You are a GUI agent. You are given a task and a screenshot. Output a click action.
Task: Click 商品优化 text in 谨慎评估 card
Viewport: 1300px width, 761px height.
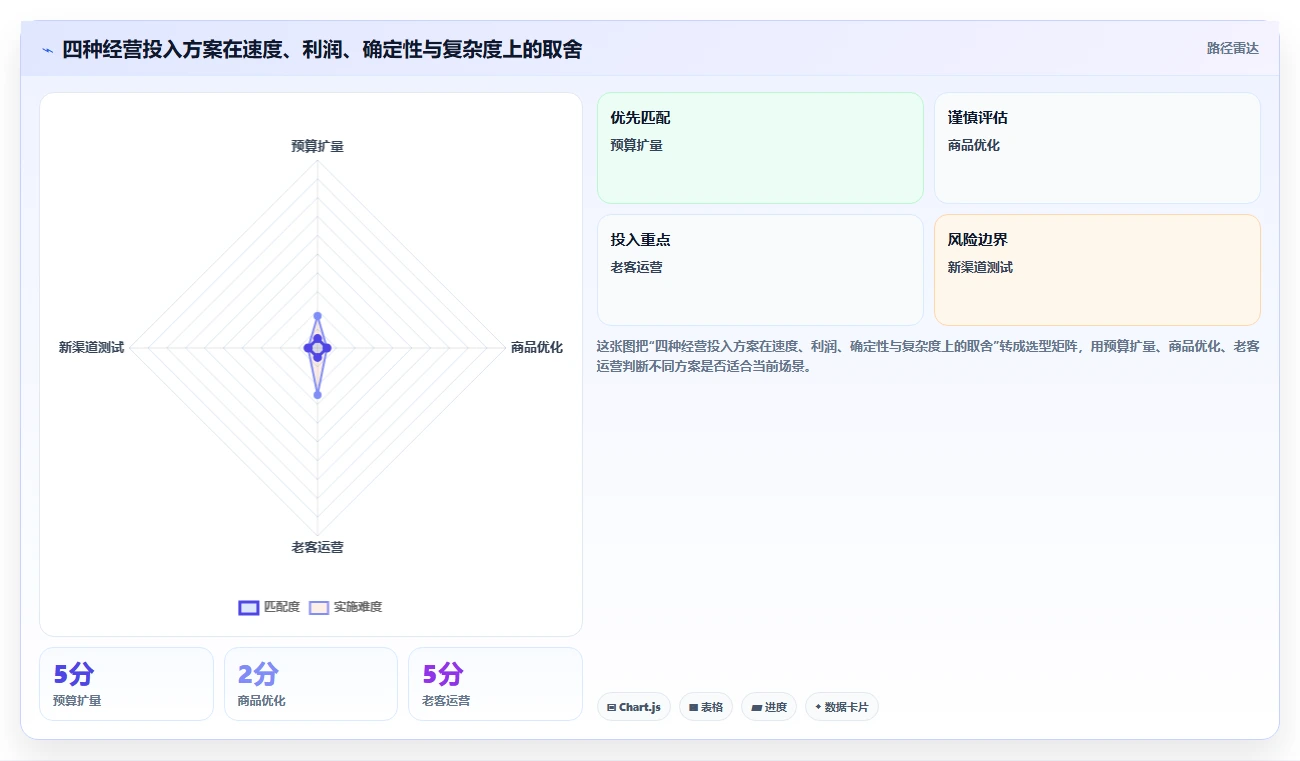coord(974,145)
